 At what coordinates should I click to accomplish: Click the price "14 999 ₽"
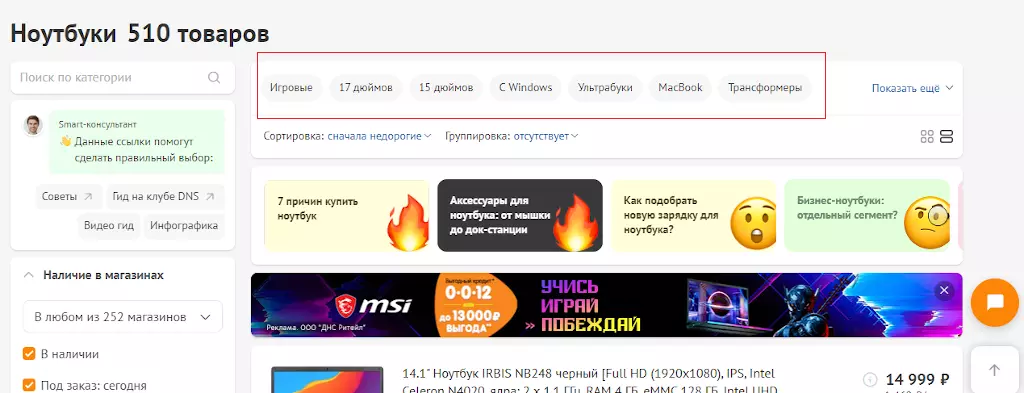pyautogui.click(x=917, y=379)
